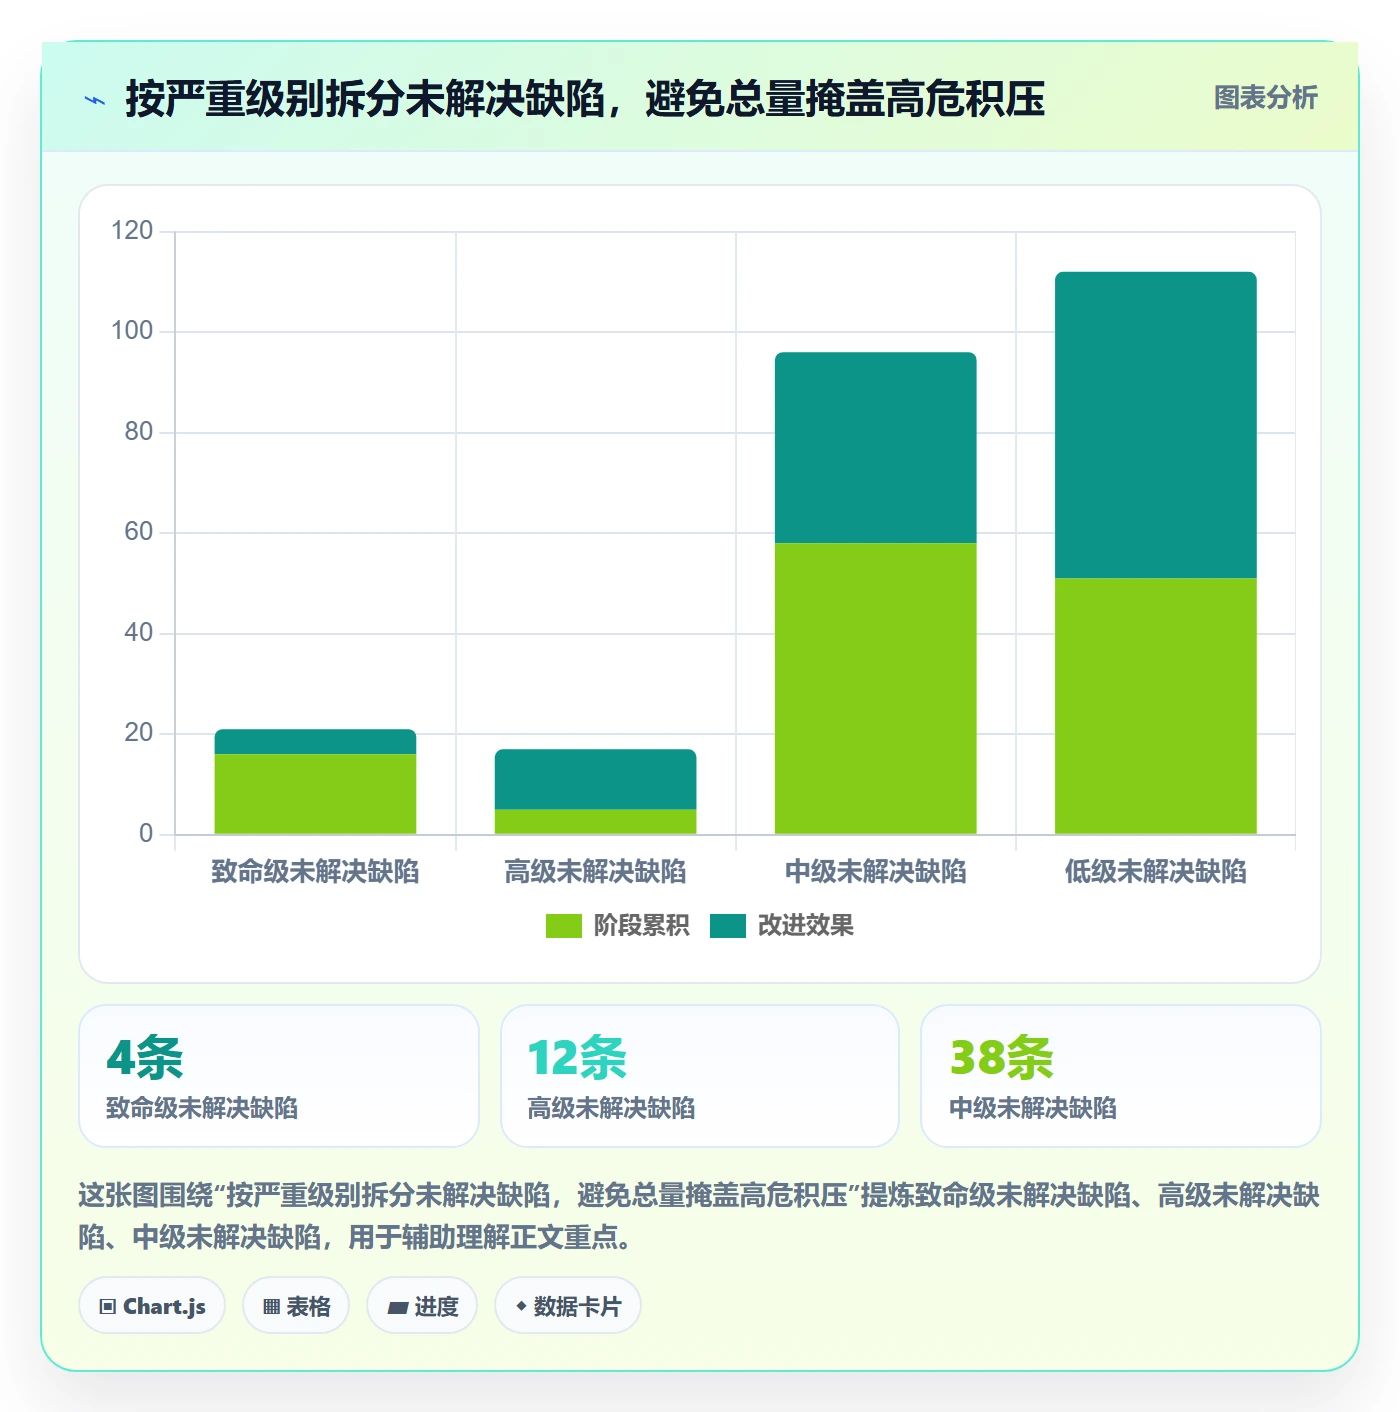Screen dimensions: 1400x1412
Task: Click the 图表分析 label in header
Action: [x=1265, y=98]
